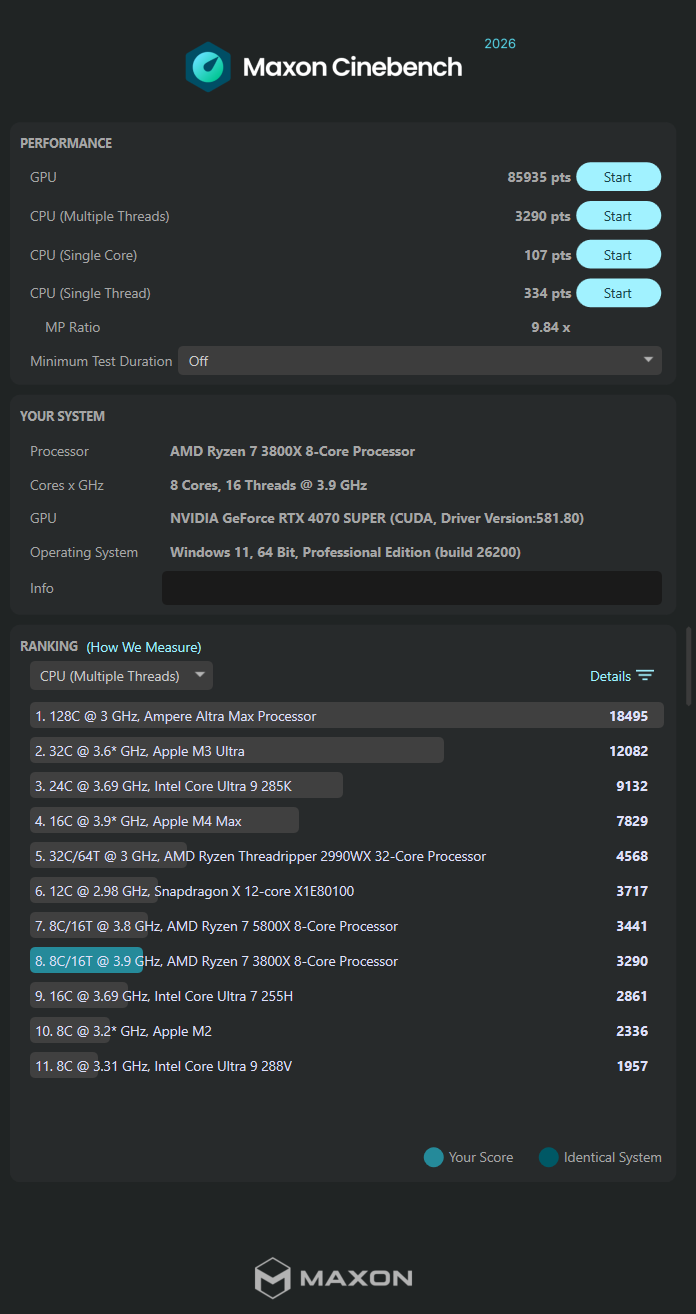Start the CPU (Single Core) test

tap(618, 255)
